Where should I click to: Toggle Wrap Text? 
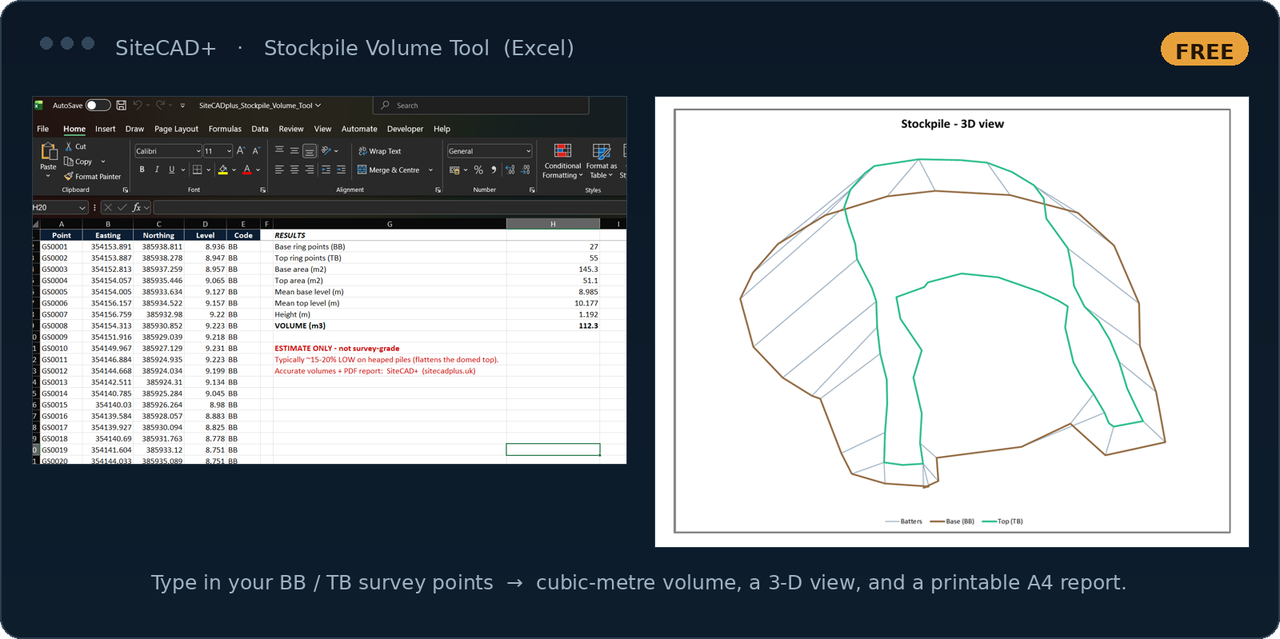click(380, 151)
